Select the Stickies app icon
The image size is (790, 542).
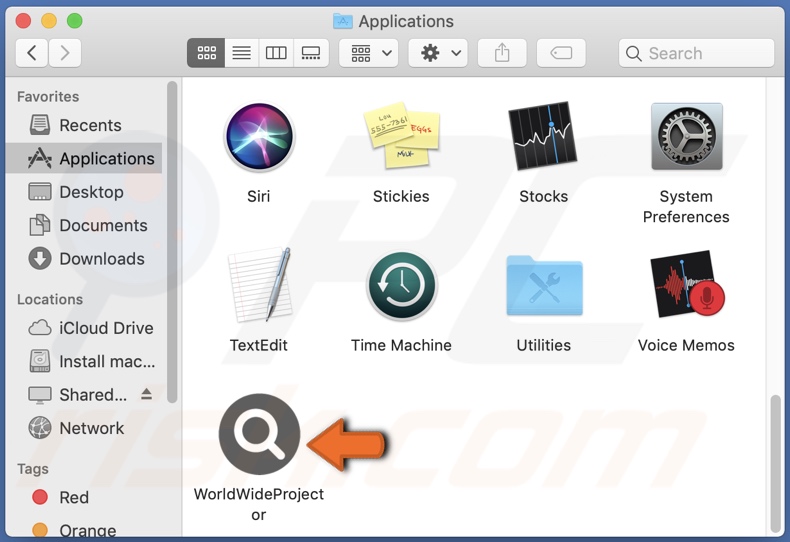tap(402, 136)
